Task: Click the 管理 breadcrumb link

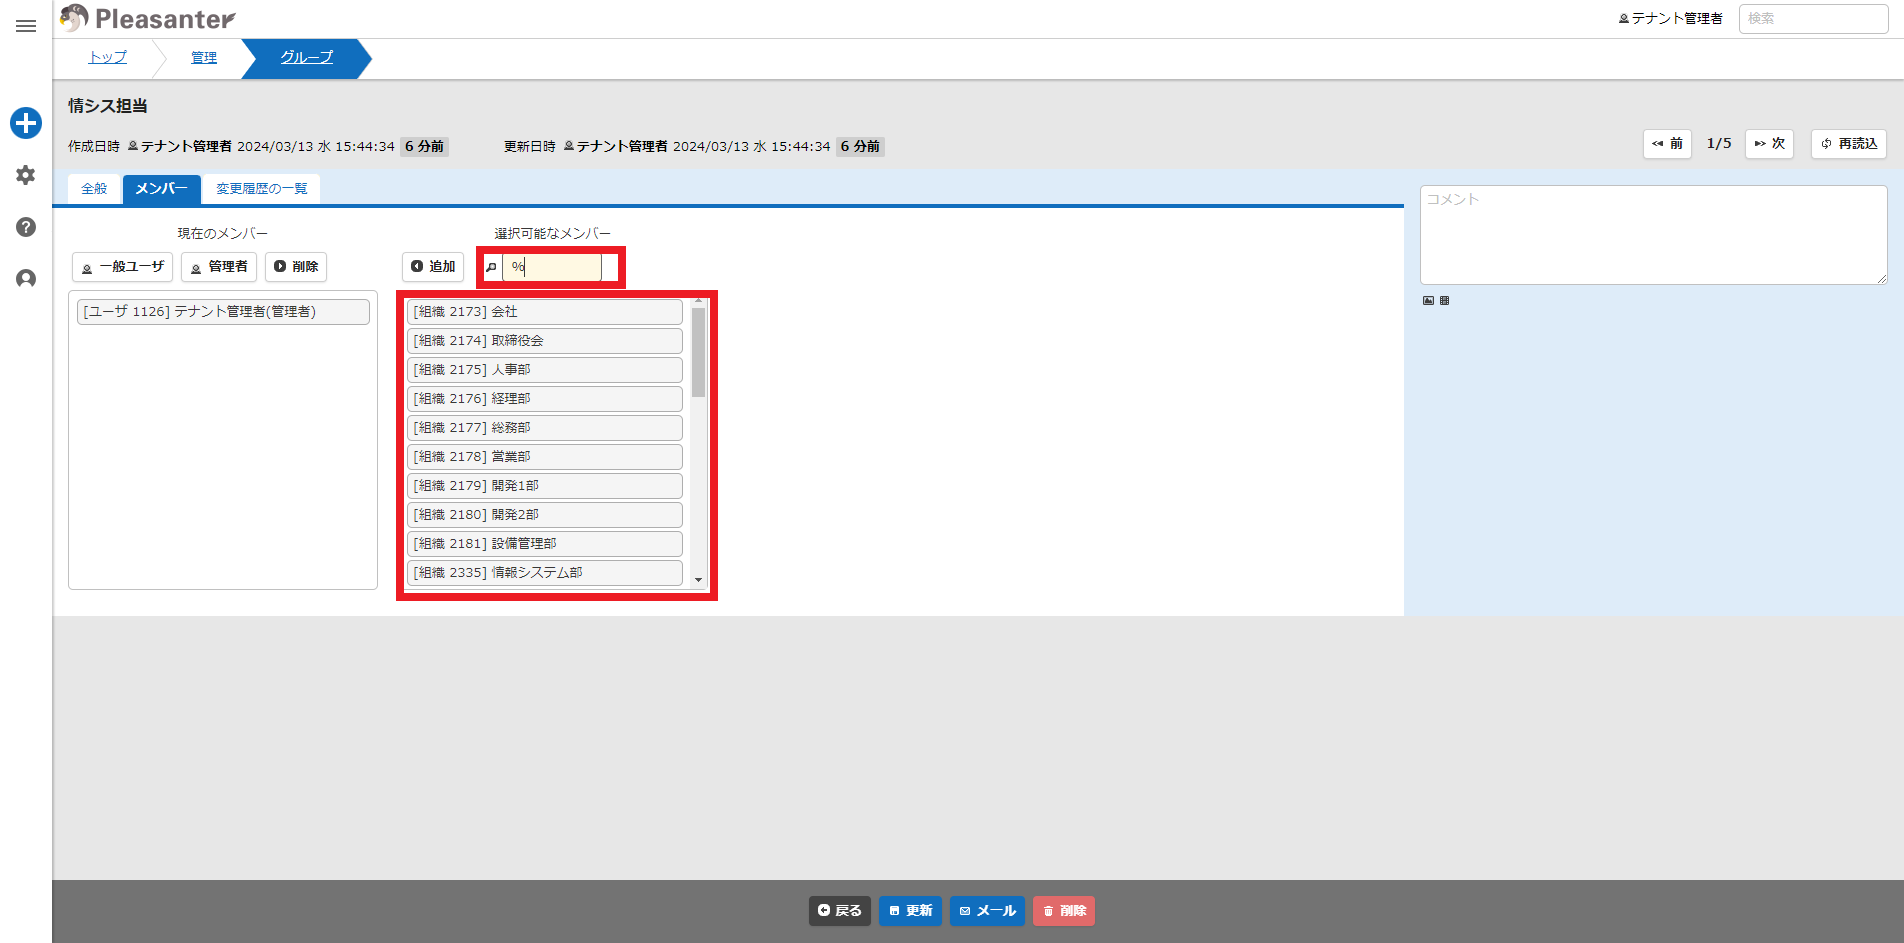Action: point(204,58)
